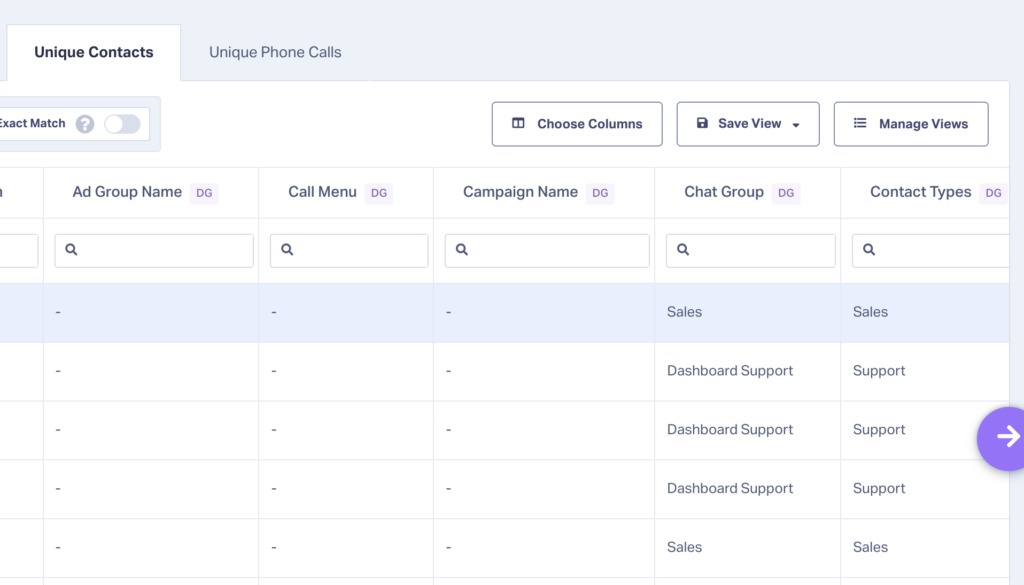
Task: Select the Unique Contacts tab
Action: (x=93, y=51)
